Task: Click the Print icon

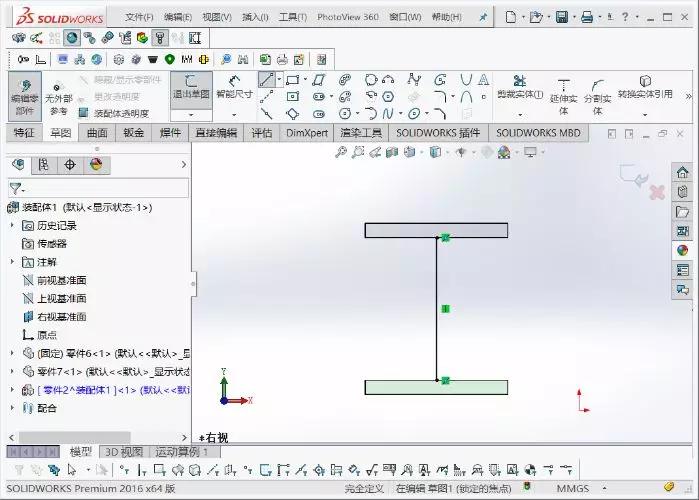Action: tap(587, 17)
